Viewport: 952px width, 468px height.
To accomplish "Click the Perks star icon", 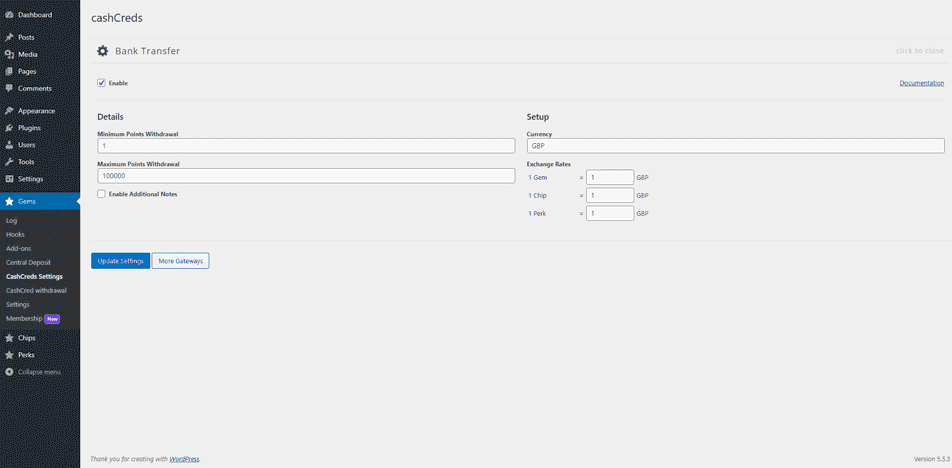I will [x=9, y=355].
